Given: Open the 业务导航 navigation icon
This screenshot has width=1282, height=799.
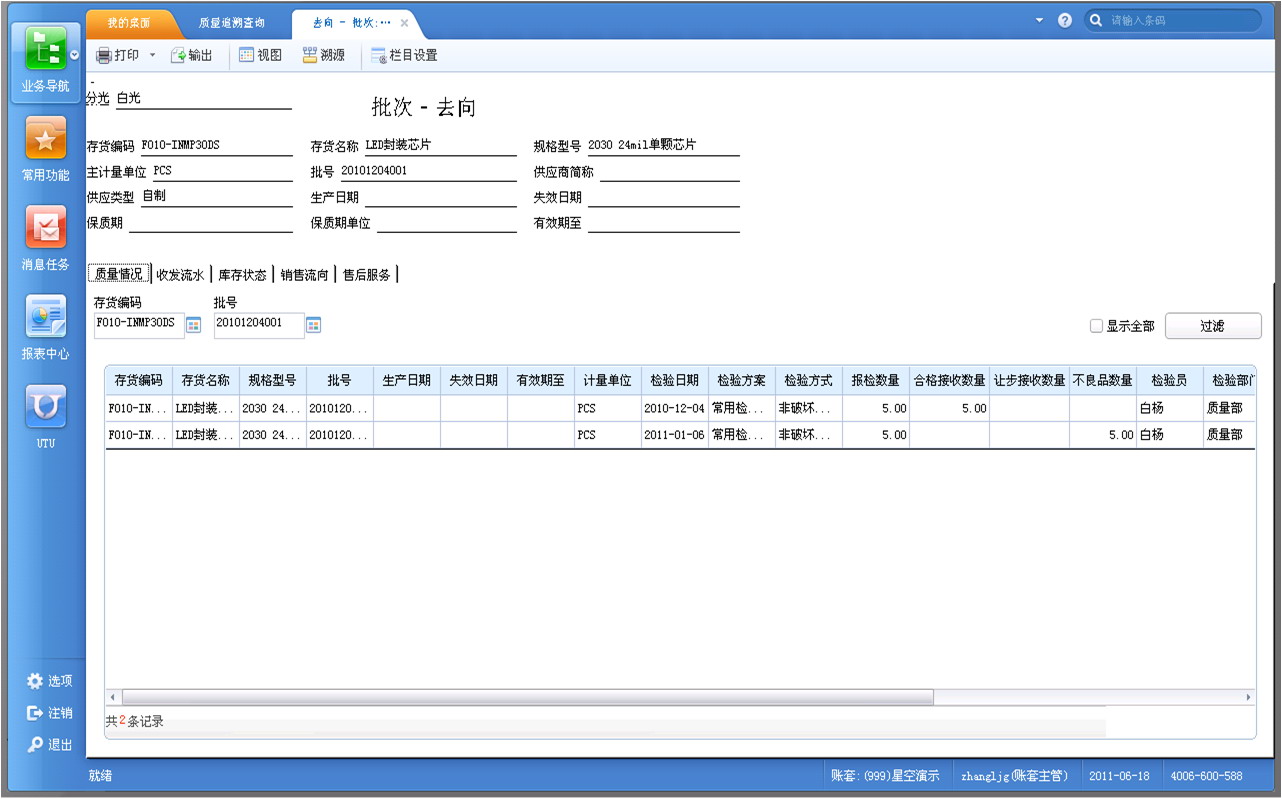Looking at the screenshot, I should (x=45, y=58).
